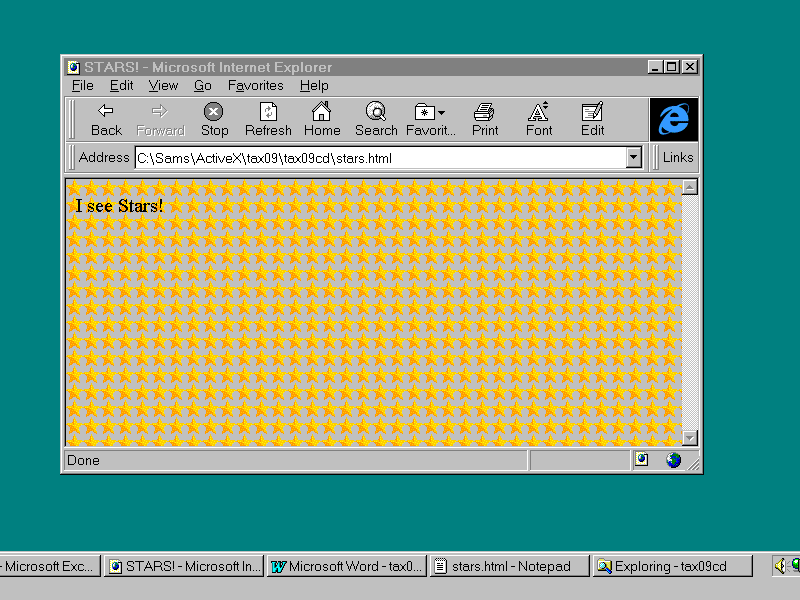Open the File menu
The height and width of the screenshot is (600, 800).
tap(83, 86)
